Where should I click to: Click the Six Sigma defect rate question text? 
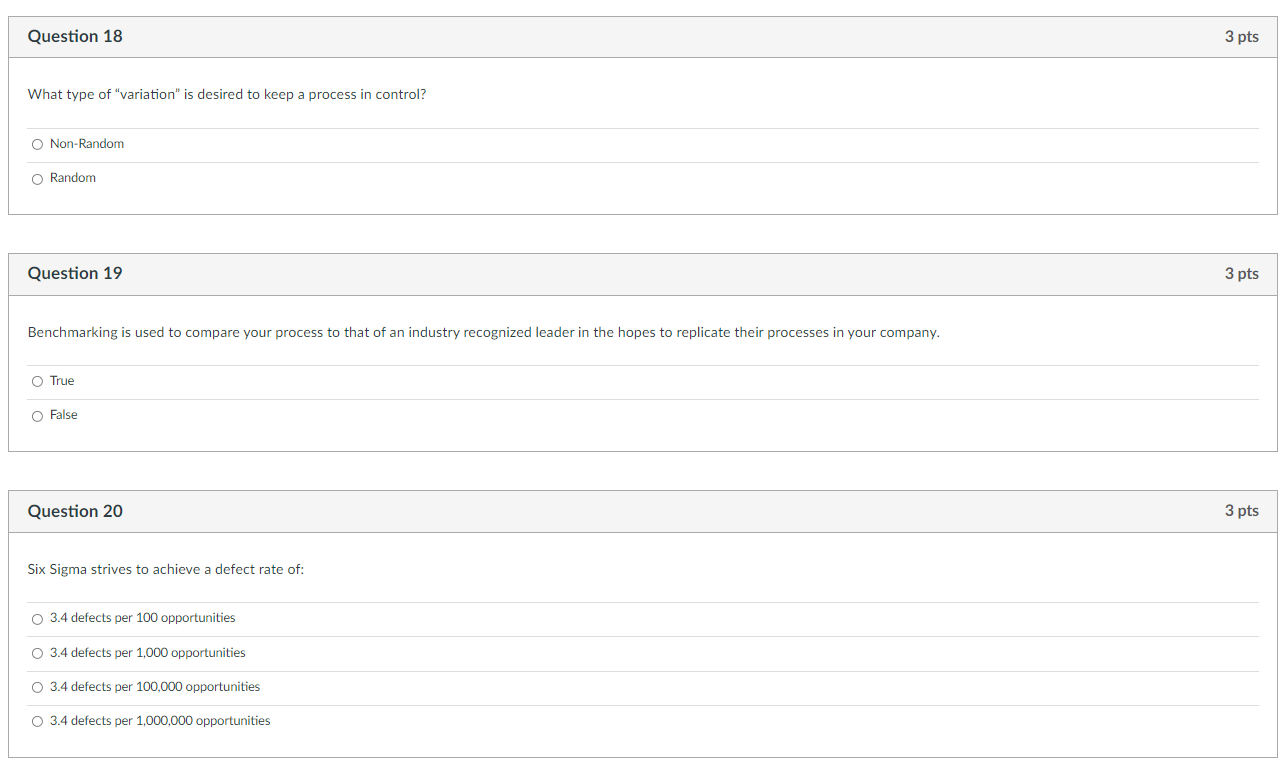[166, 569]
